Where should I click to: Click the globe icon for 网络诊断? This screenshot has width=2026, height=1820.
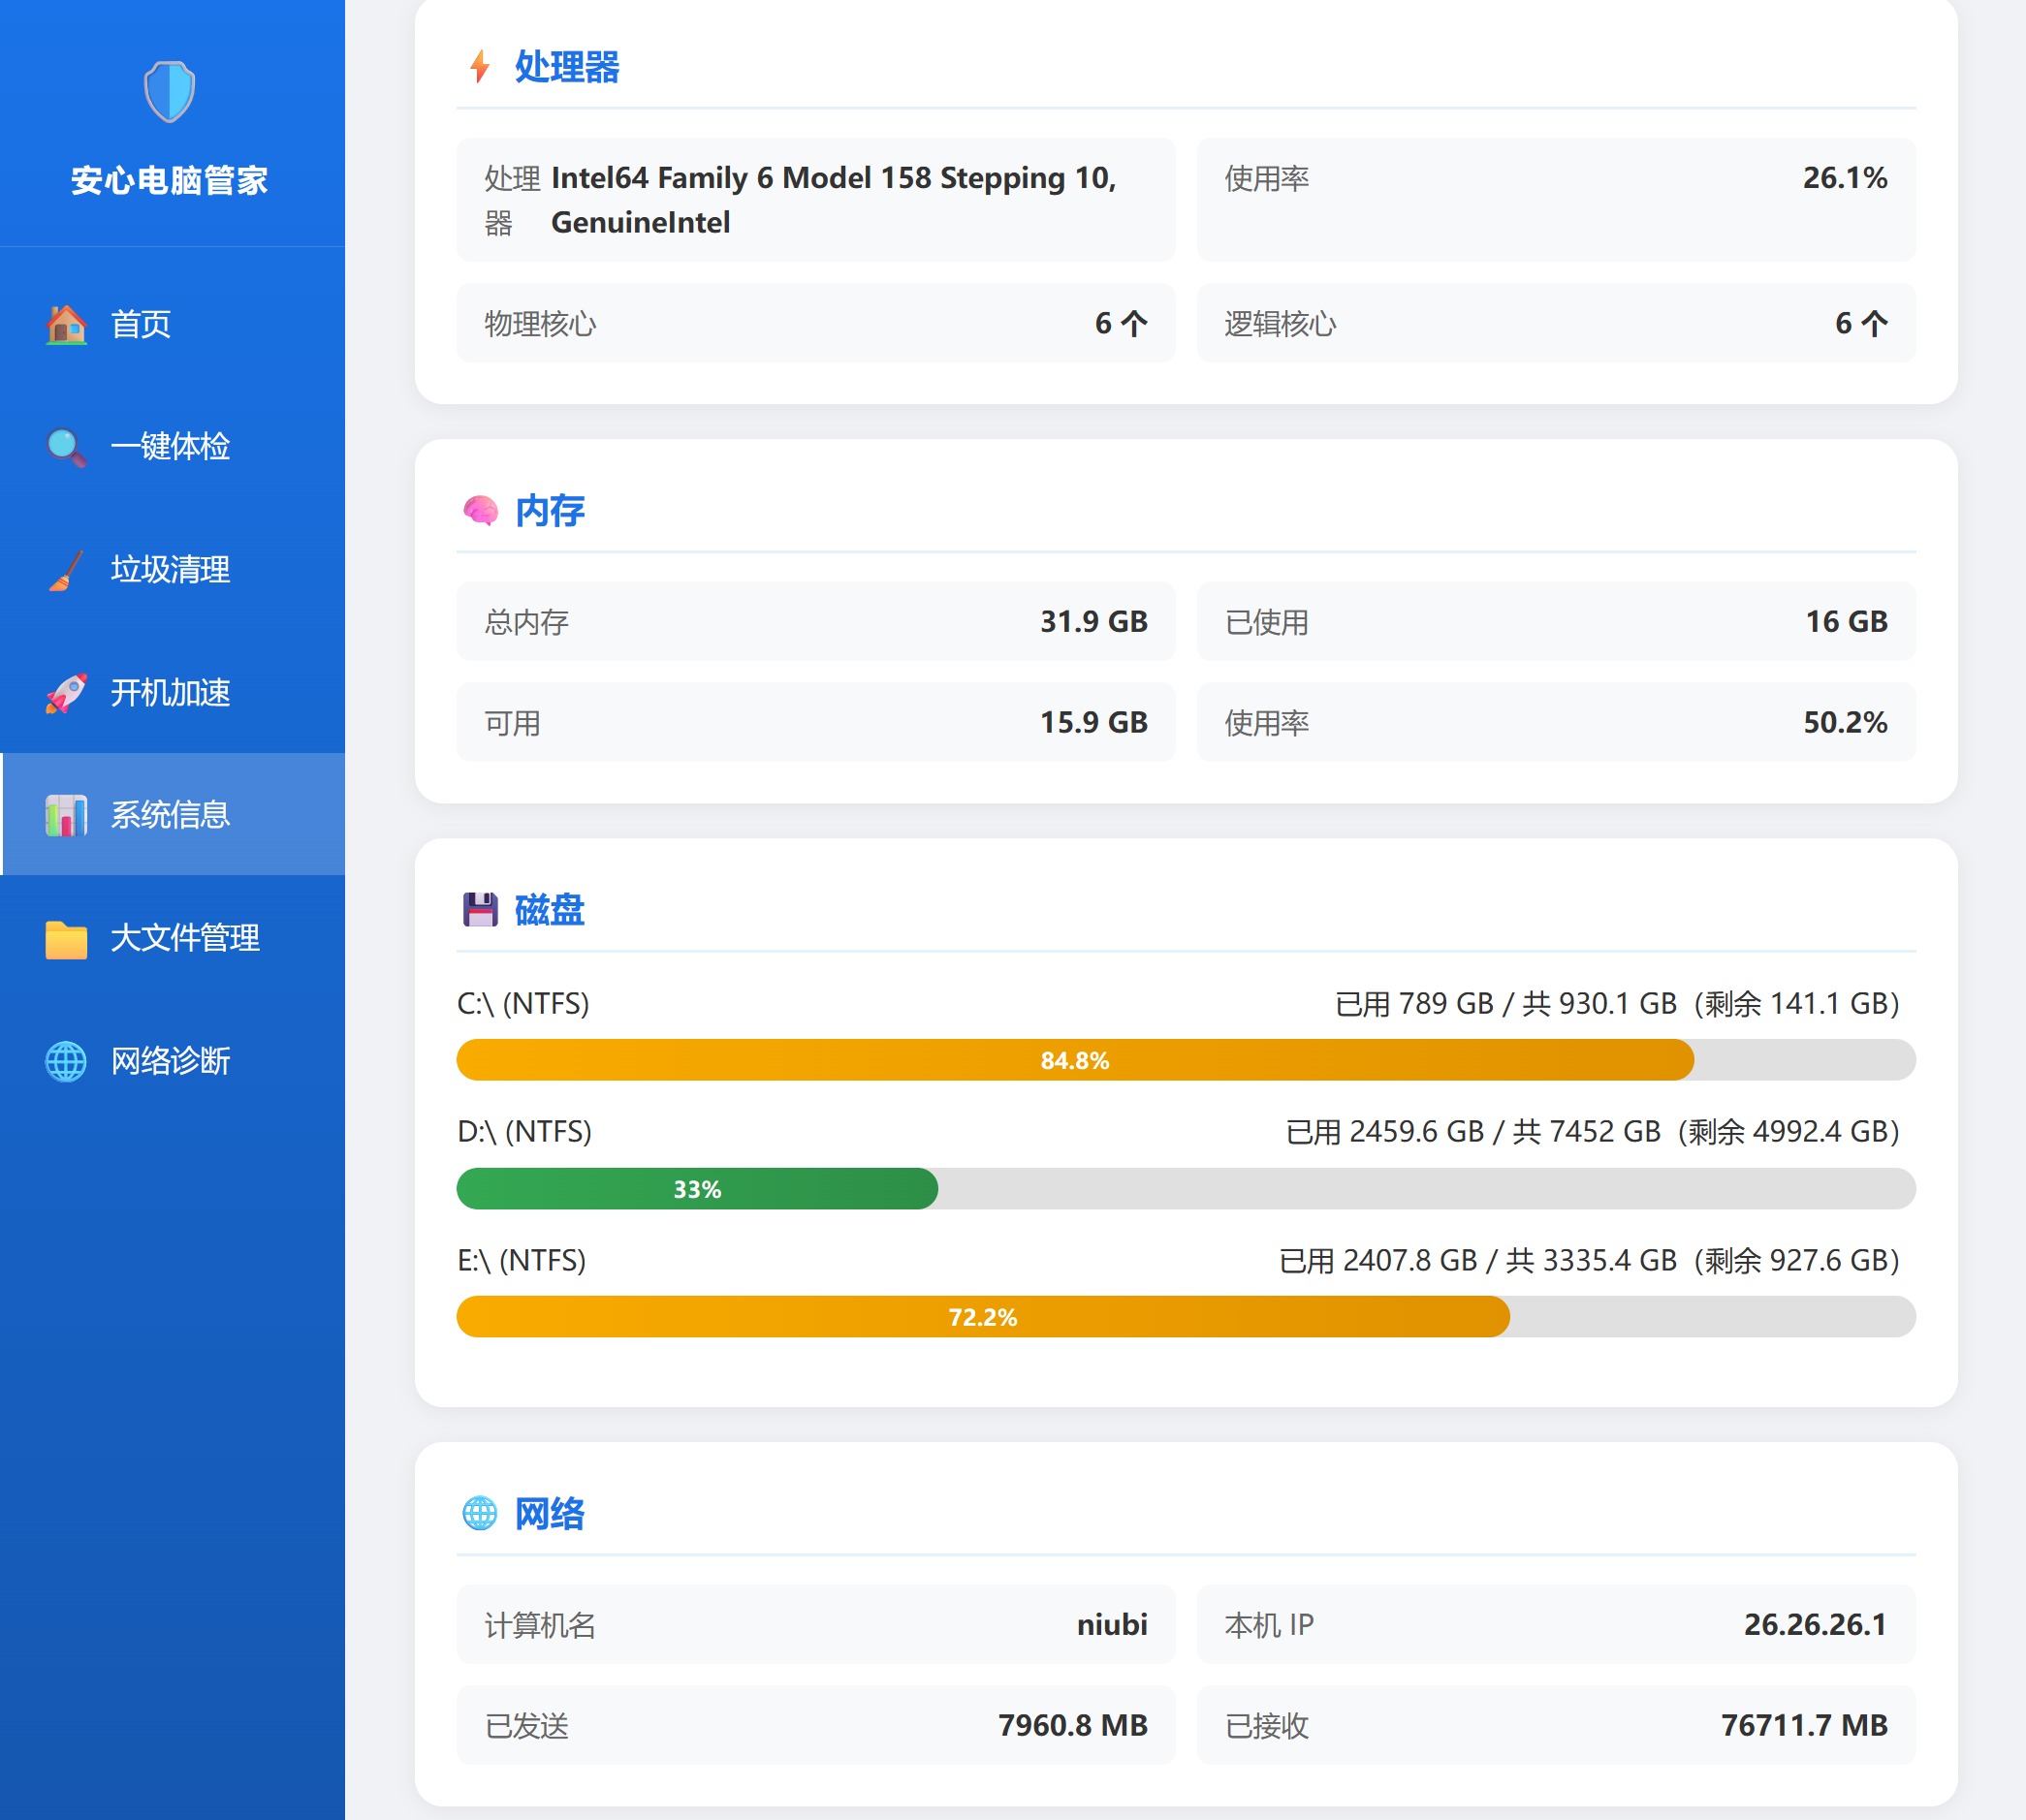click(66, 1061)
